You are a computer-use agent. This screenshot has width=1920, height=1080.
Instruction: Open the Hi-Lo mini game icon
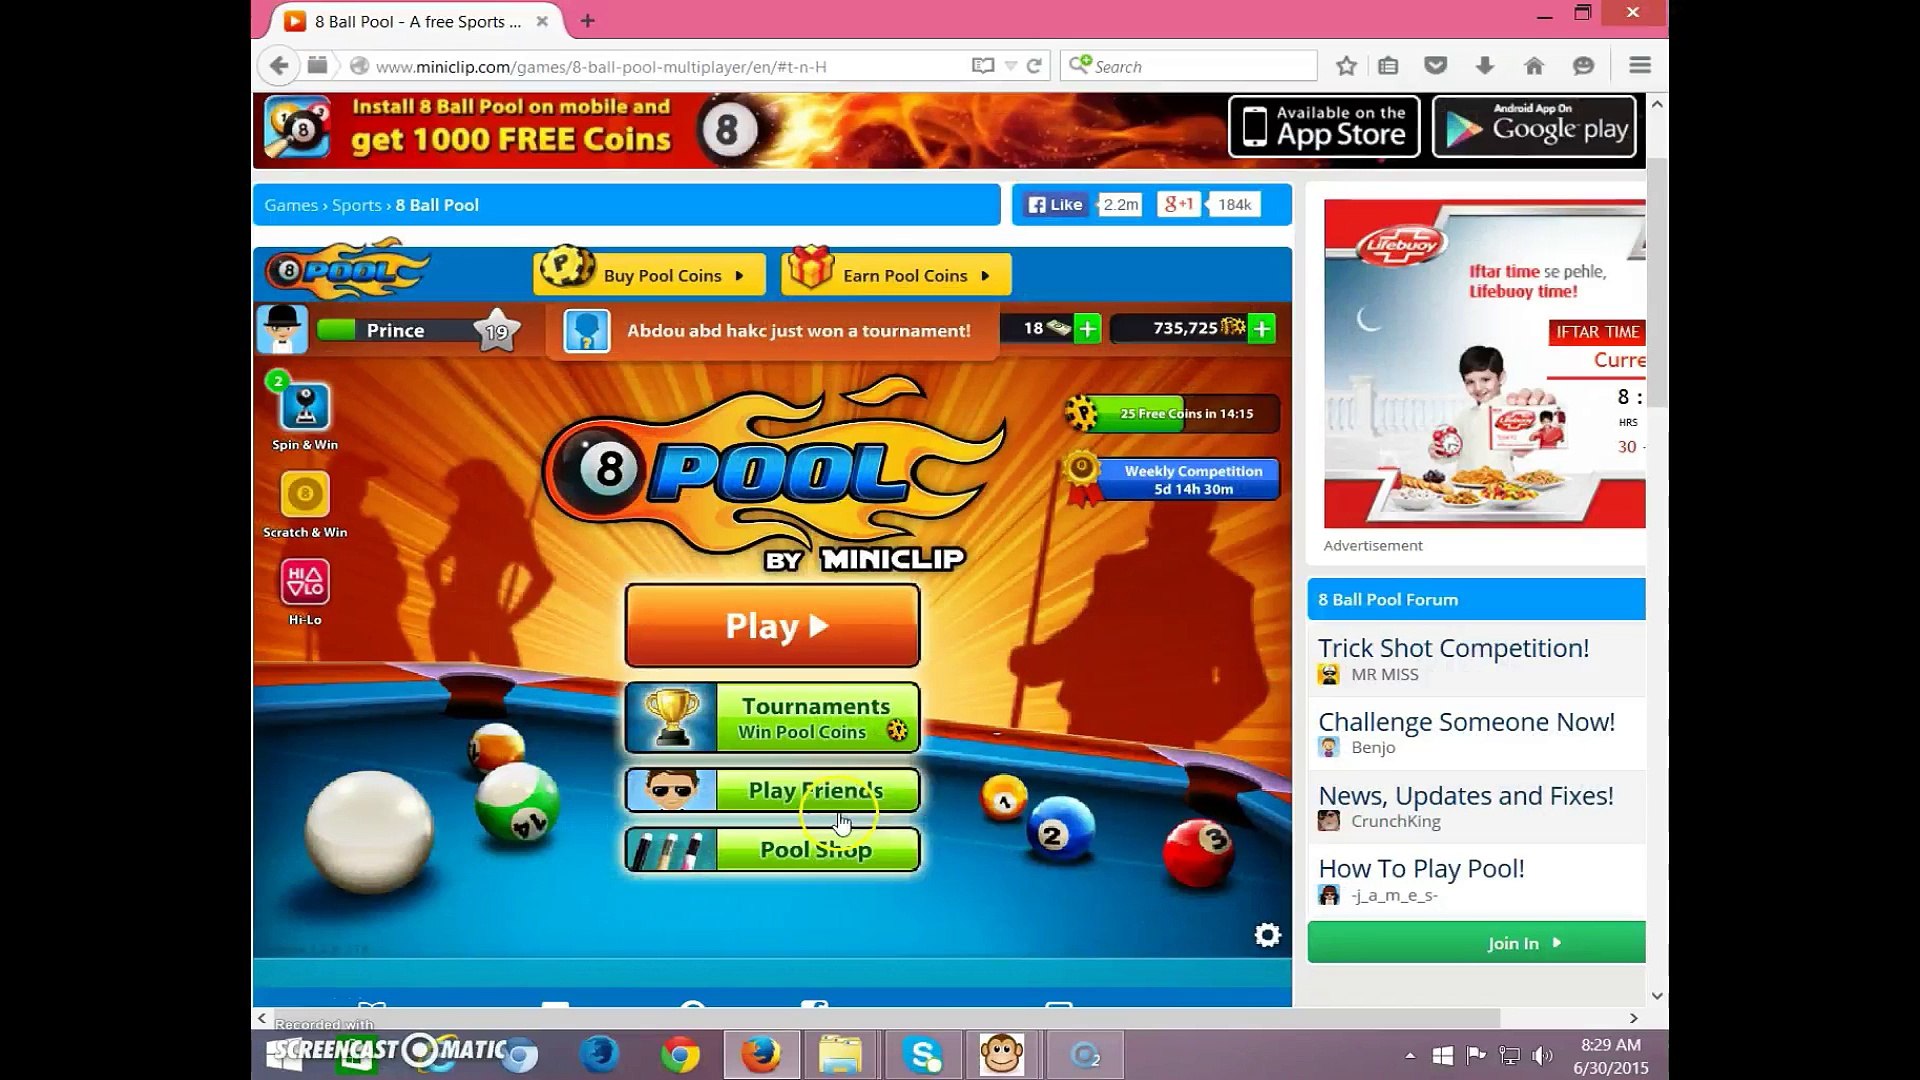(x=305, y=582)
